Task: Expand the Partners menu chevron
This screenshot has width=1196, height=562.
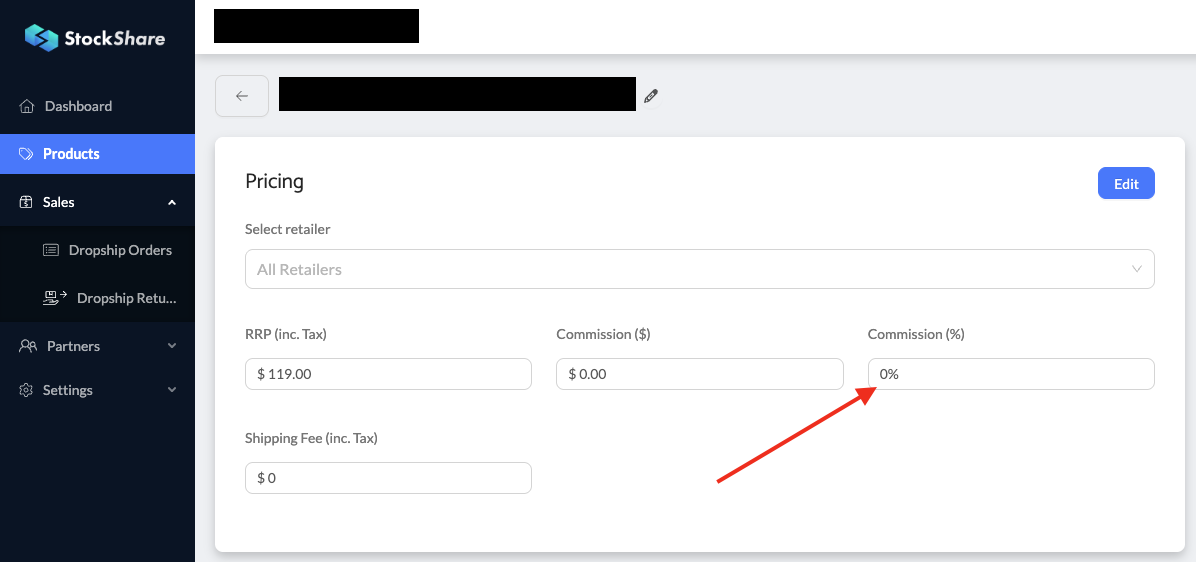Action: pos(172,346)
